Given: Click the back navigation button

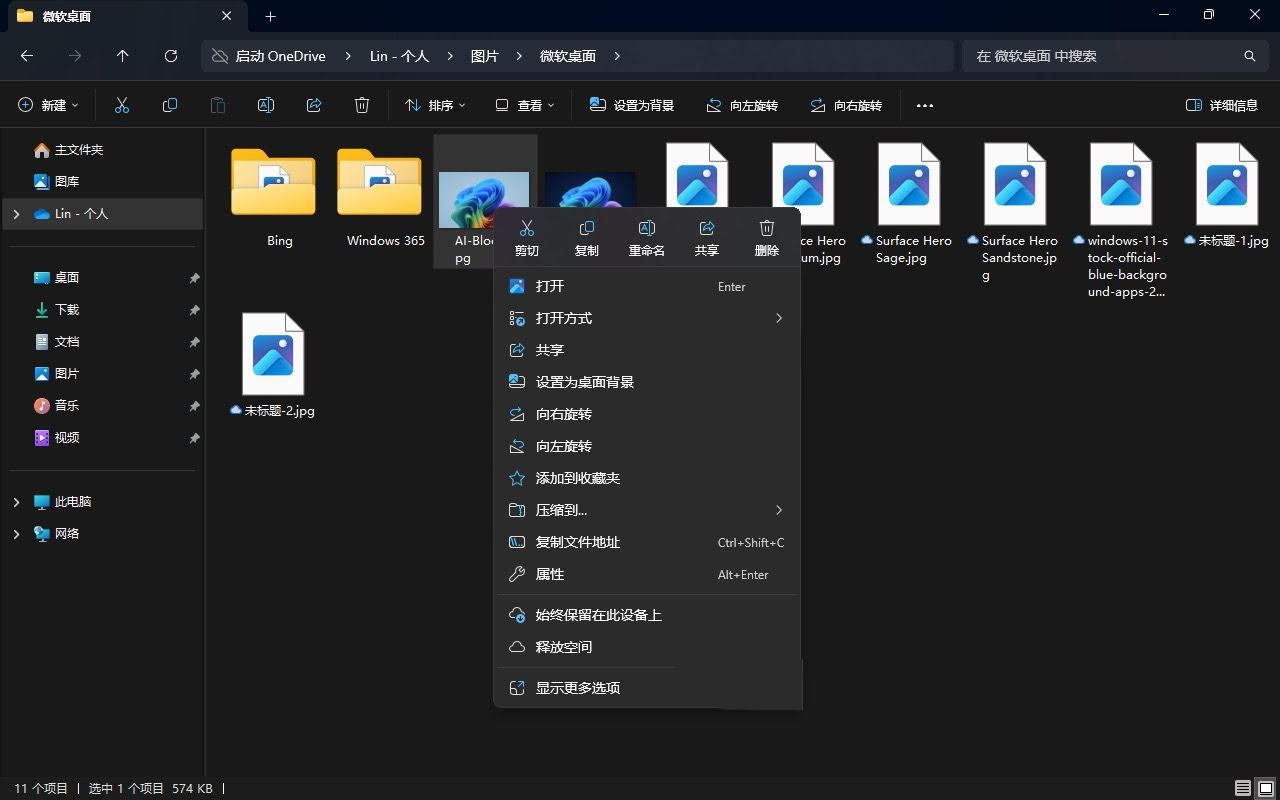Looking at the screenshot, I should [26, 56].
